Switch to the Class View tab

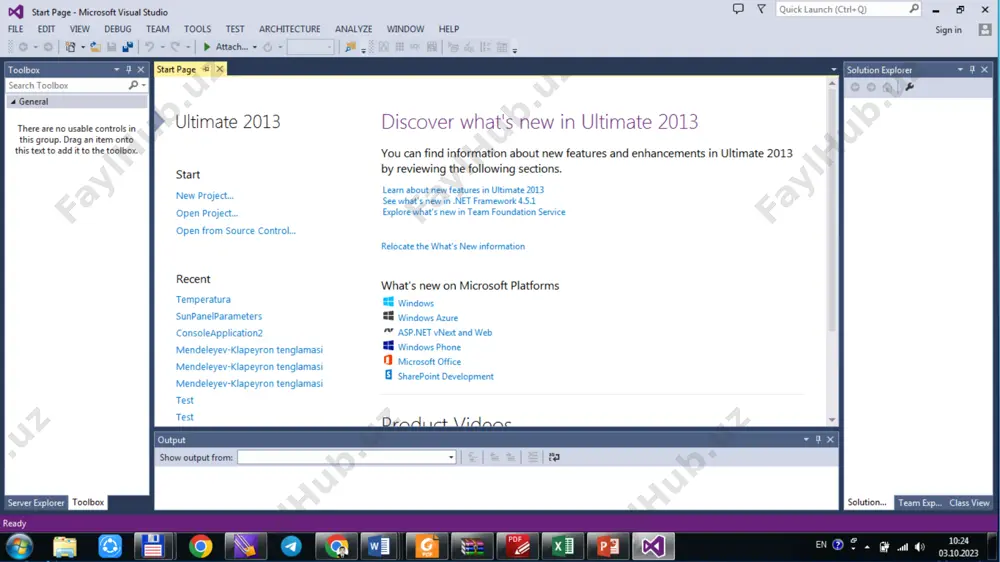pos(969,503)
